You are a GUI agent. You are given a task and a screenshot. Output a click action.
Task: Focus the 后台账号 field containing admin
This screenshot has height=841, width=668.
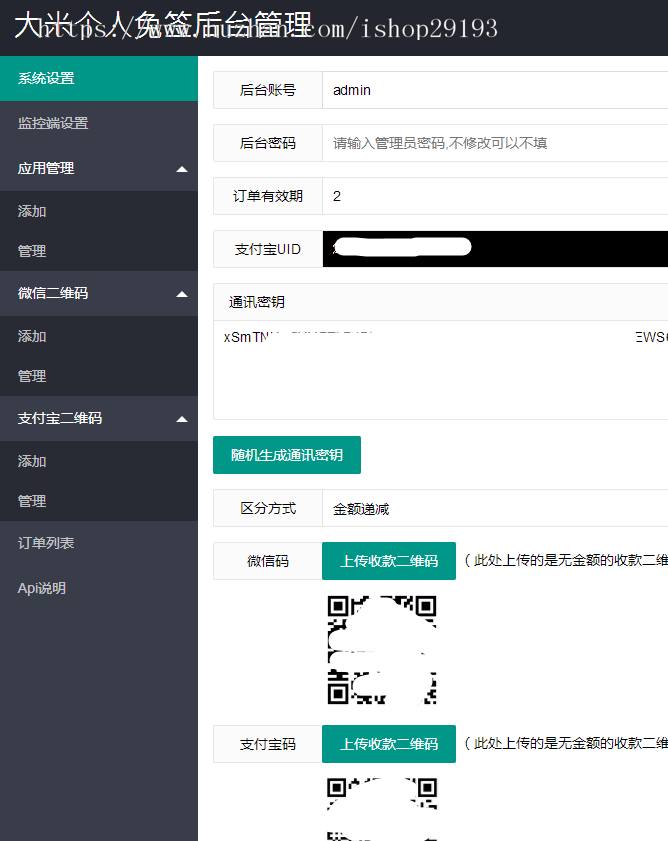(x=495, y=90)
